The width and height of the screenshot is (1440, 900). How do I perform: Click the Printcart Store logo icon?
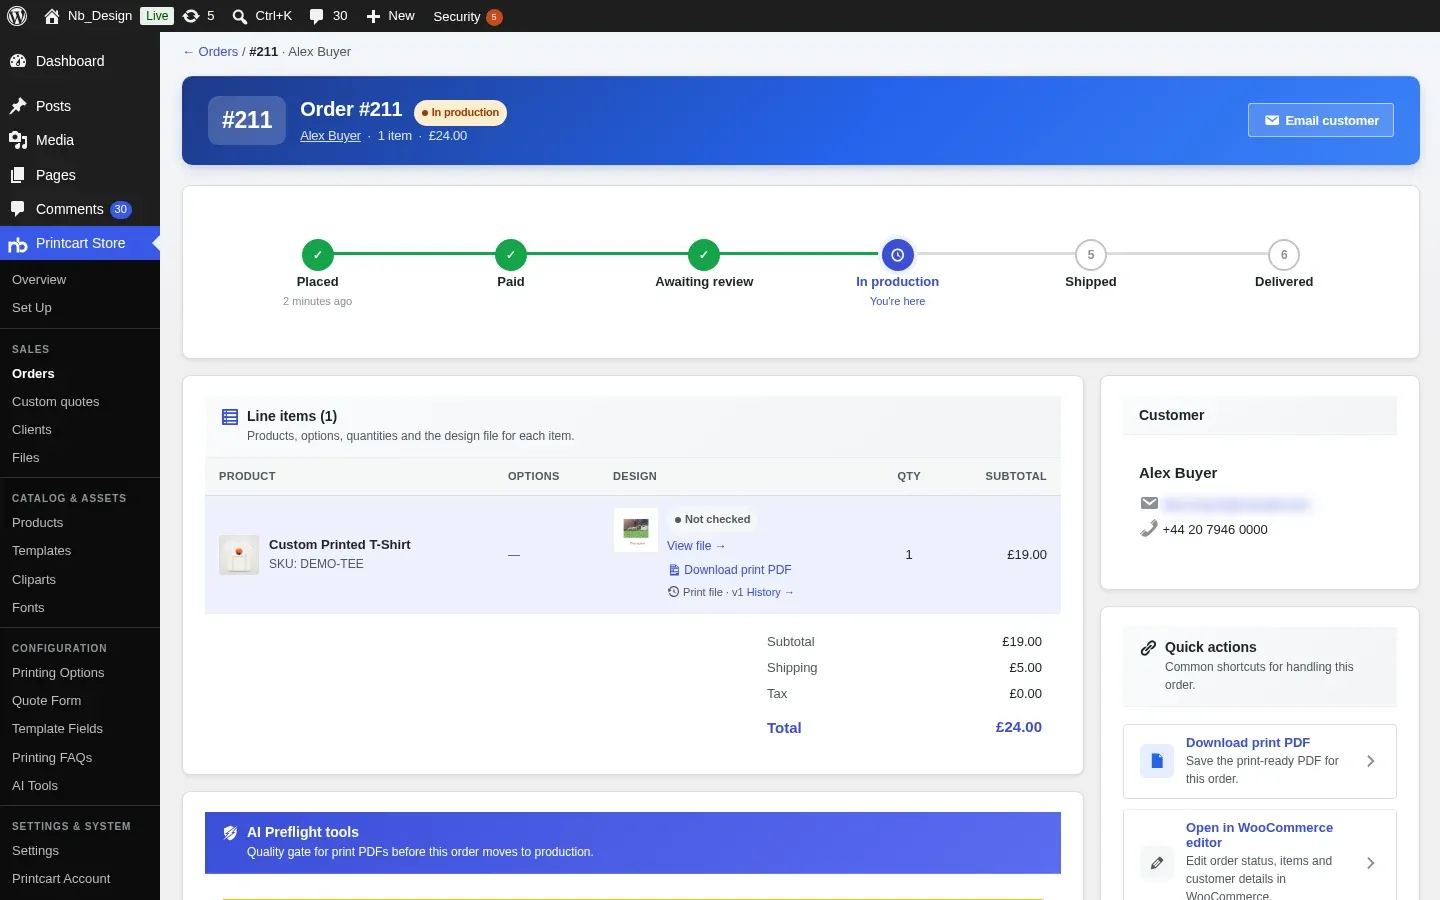18,244
